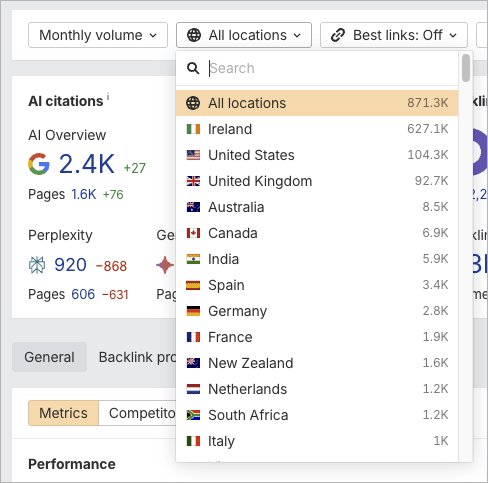Pick Australia from the location list

317,207
